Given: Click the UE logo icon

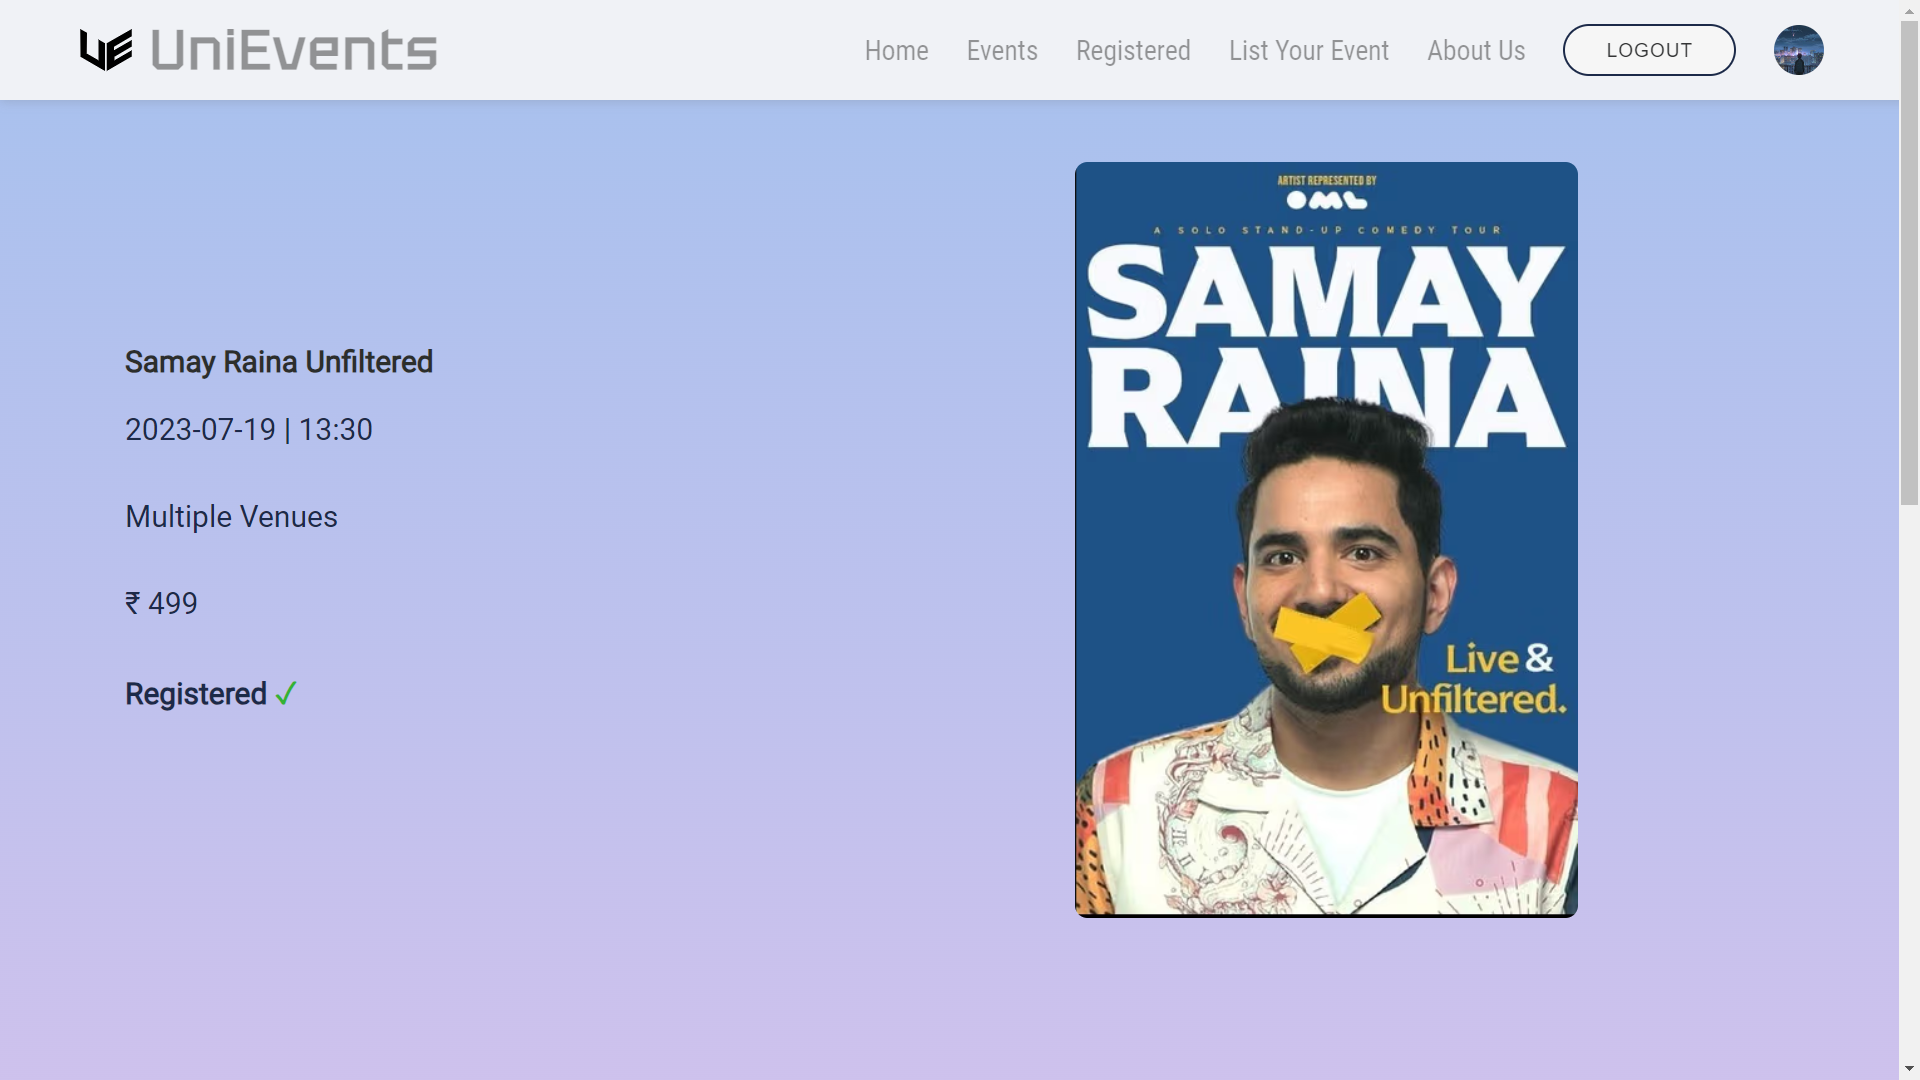Looking at the screenshot, I should 106,50.
